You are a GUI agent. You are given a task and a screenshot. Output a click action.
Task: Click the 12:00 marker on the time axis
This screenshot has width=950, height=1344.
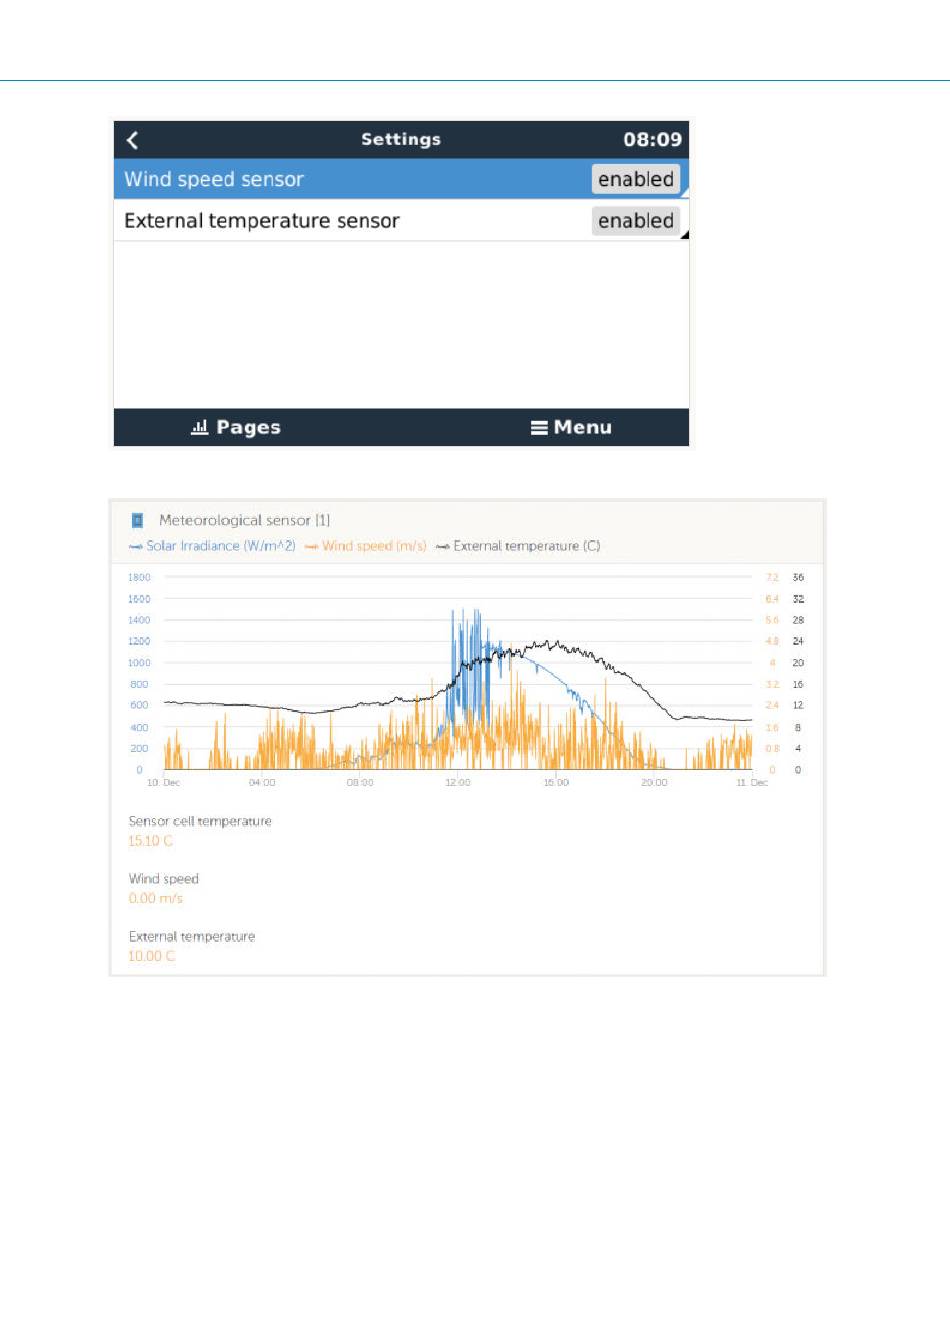click(x=458, y=783)
